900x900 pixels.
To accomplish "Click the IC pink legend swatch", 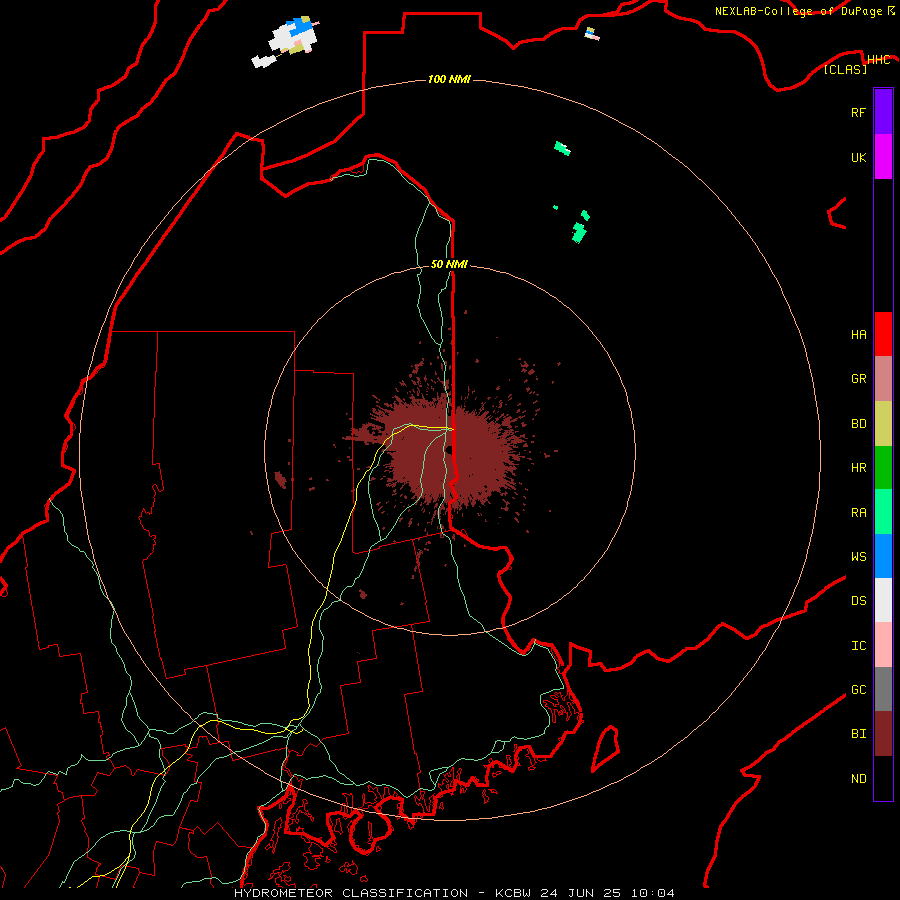I will pos(883,645).
